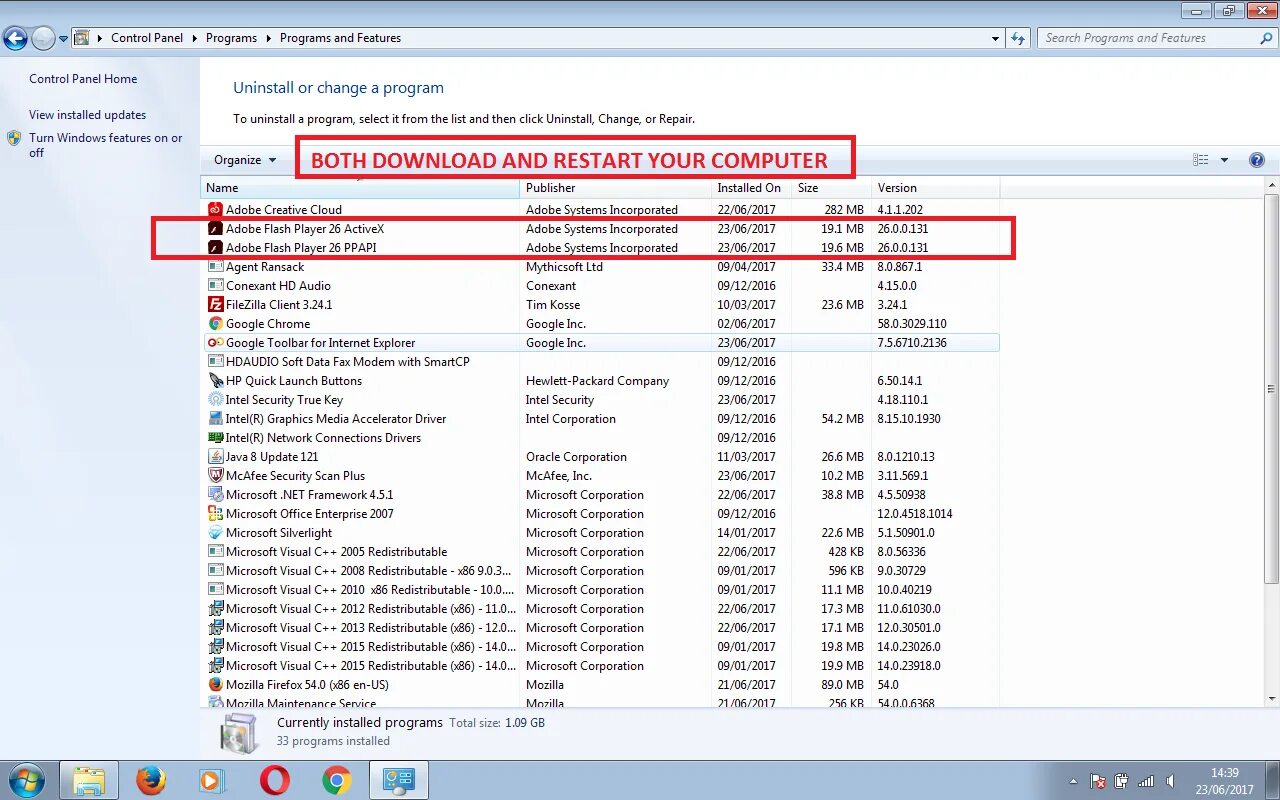Click the Adobe Flash Player 26 ActiveX icon
Viewport: 1280px width, 800px height.
tap(215, 229)
